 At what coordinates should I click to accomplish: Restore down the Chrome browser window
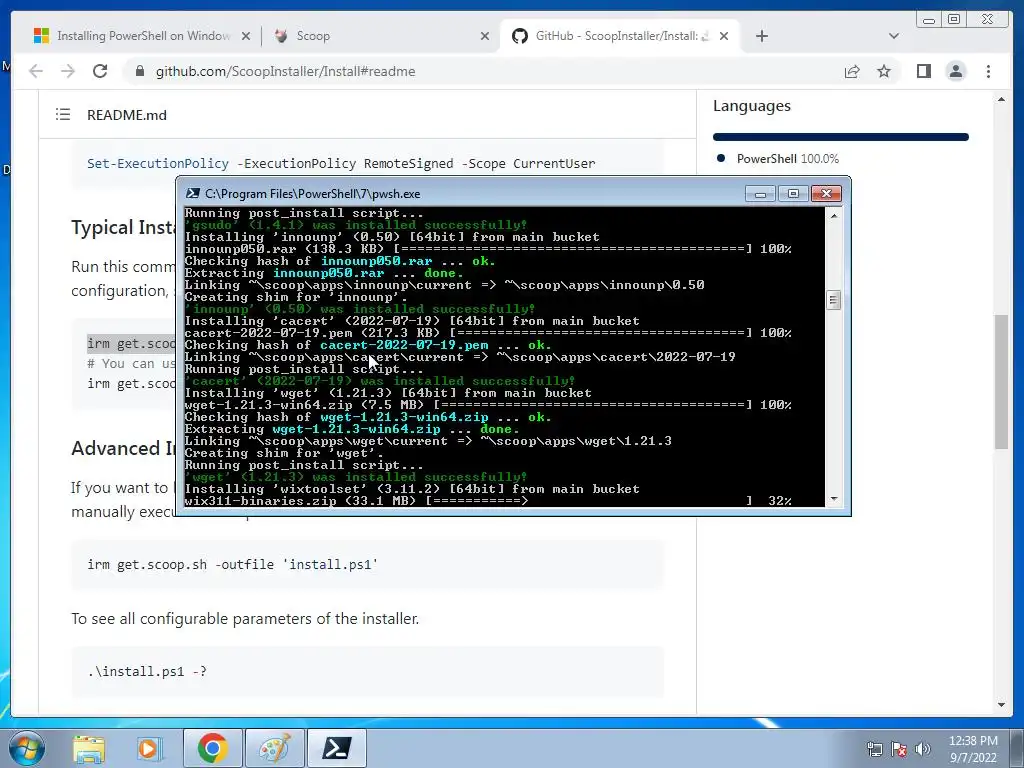pyautogui.click(x=954, y=20)
